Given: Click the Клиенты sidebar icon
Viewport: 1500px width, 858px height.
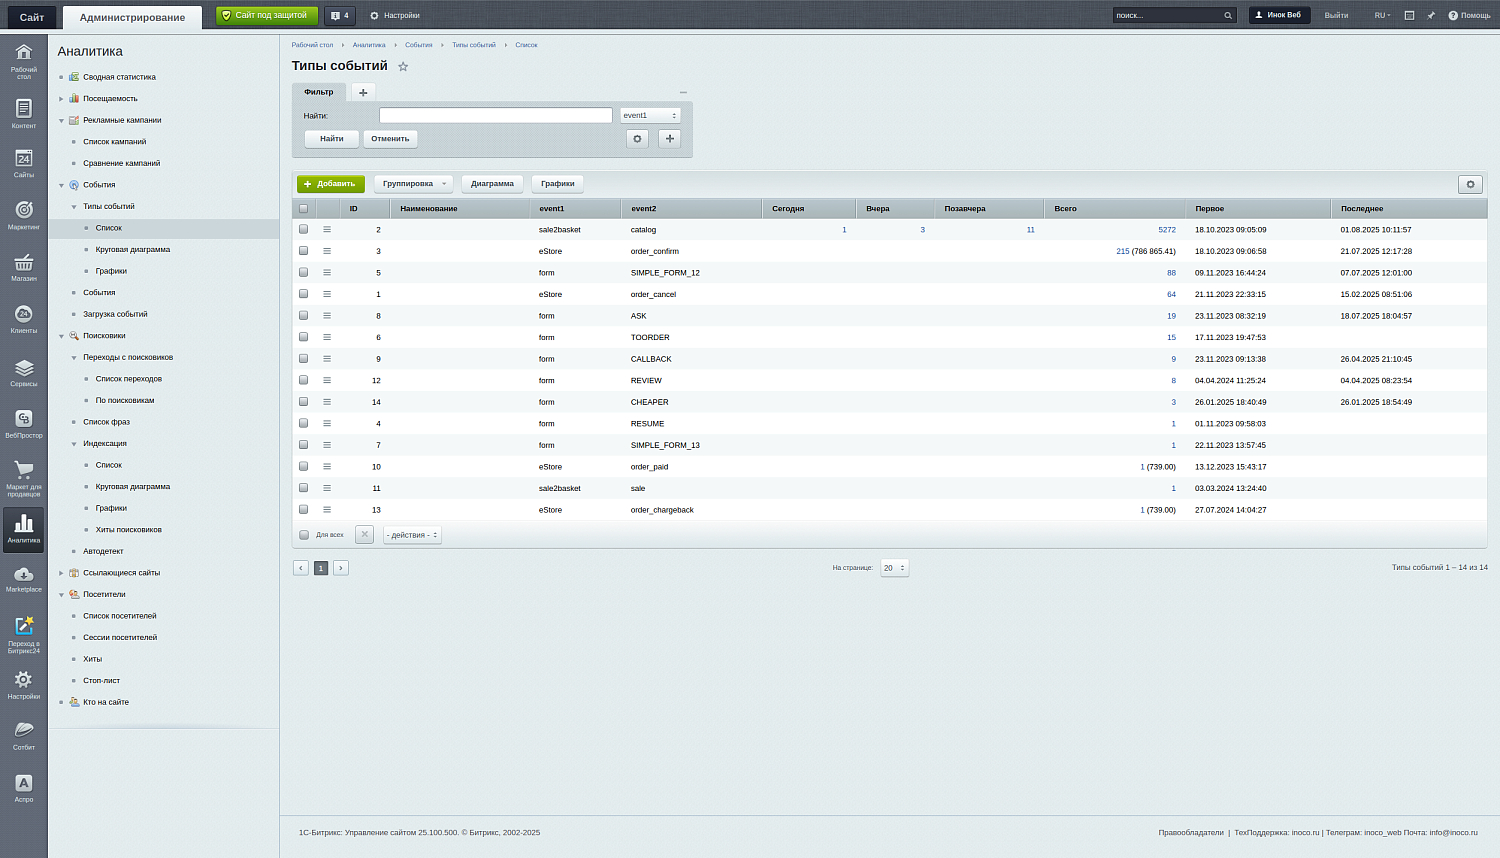Looking at the screenshot, I should pyautogui.click(x=23, y=318).
